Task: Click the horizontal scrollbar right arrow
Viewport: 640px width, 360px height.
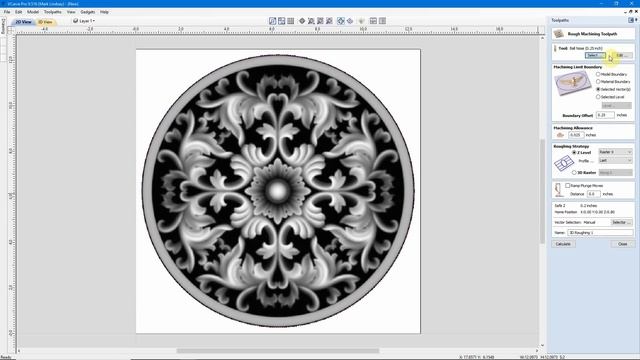Action: click(537, 351)
